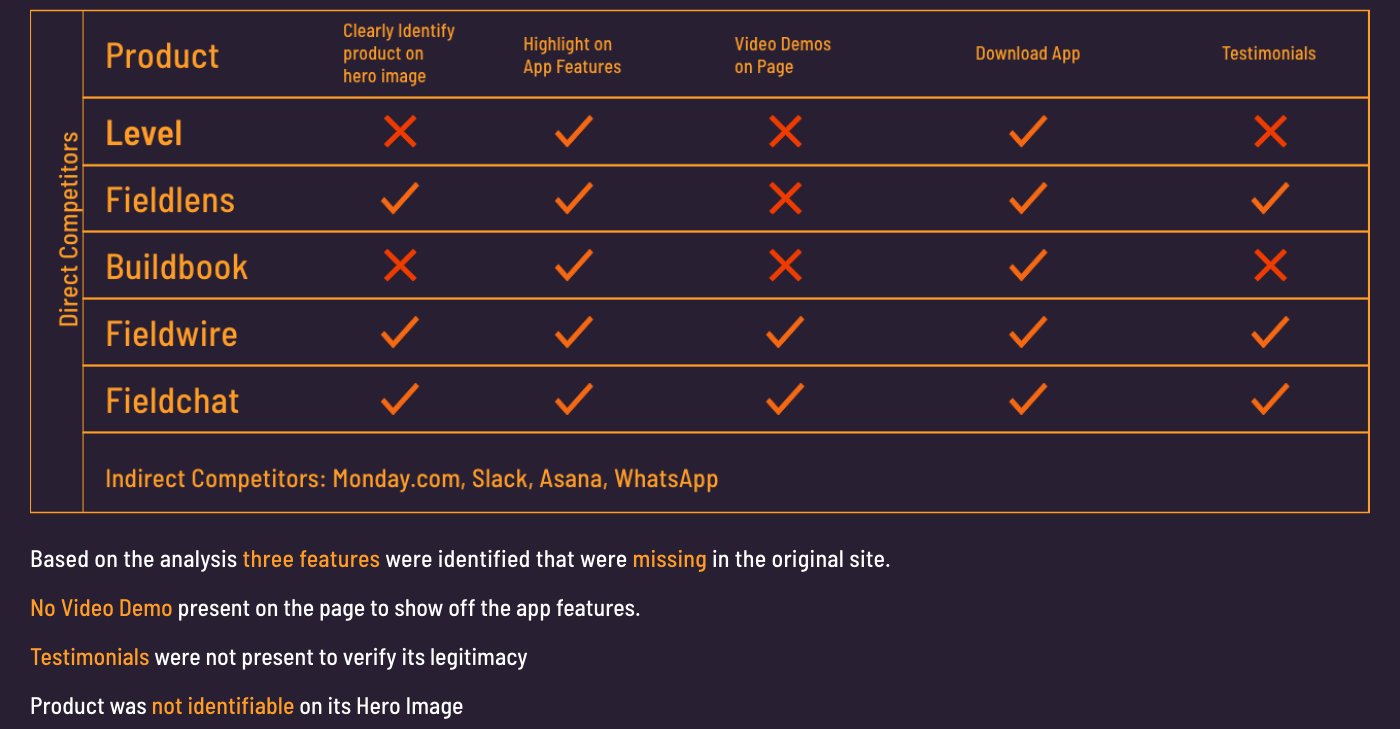Select Fieldlens Testimonials checkmark
This screenshot has width=1400, height=729.
(x=1270, y=198)
